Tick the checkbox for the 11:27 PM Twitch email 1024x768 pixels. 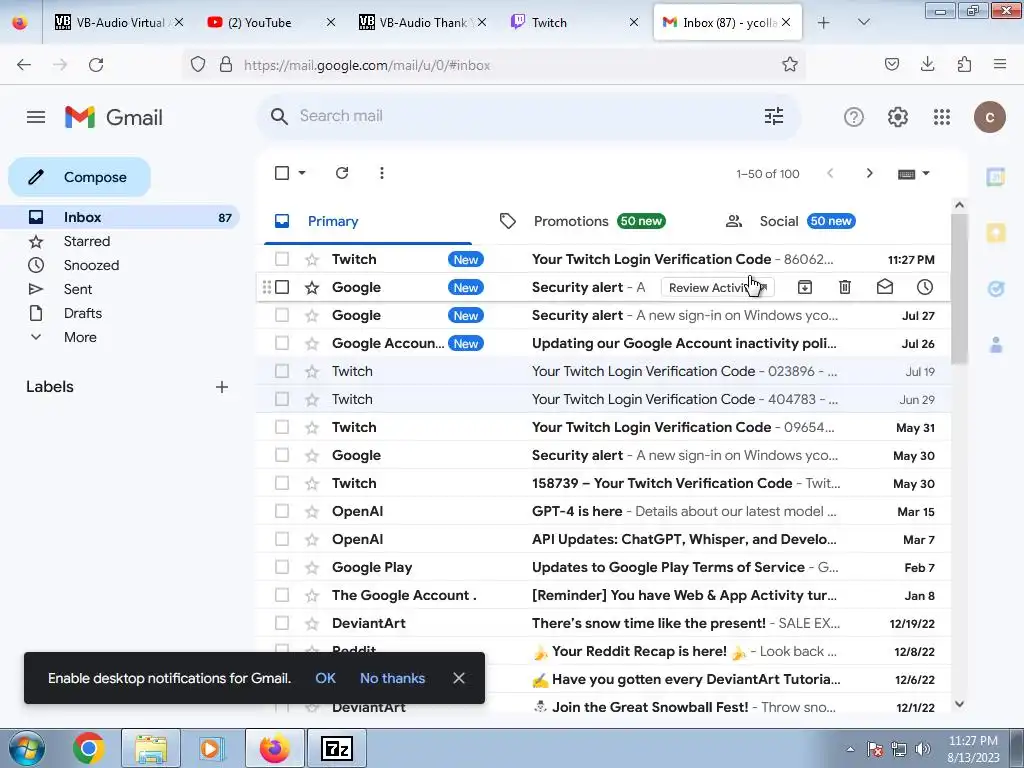[x=281, y=259]
